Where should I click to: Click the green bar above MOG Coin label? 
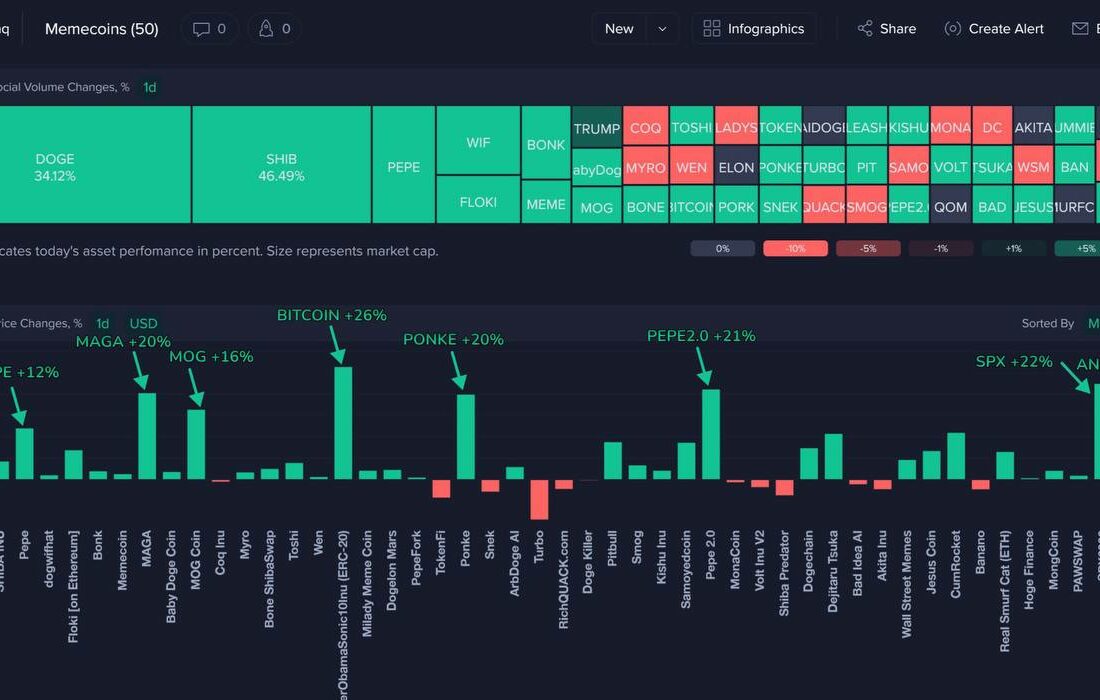click(196, 445)
